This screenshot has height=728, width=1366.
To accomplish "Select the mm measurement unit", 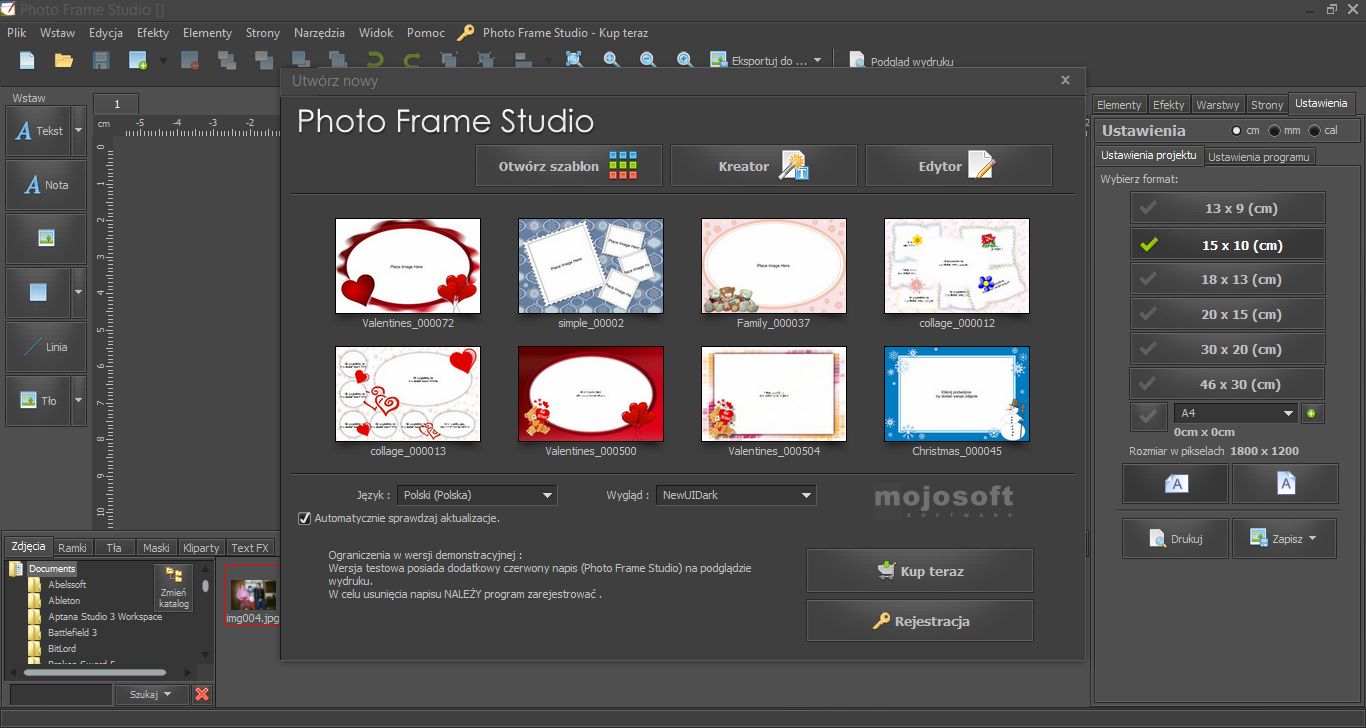I will [x=1276, y=130].
